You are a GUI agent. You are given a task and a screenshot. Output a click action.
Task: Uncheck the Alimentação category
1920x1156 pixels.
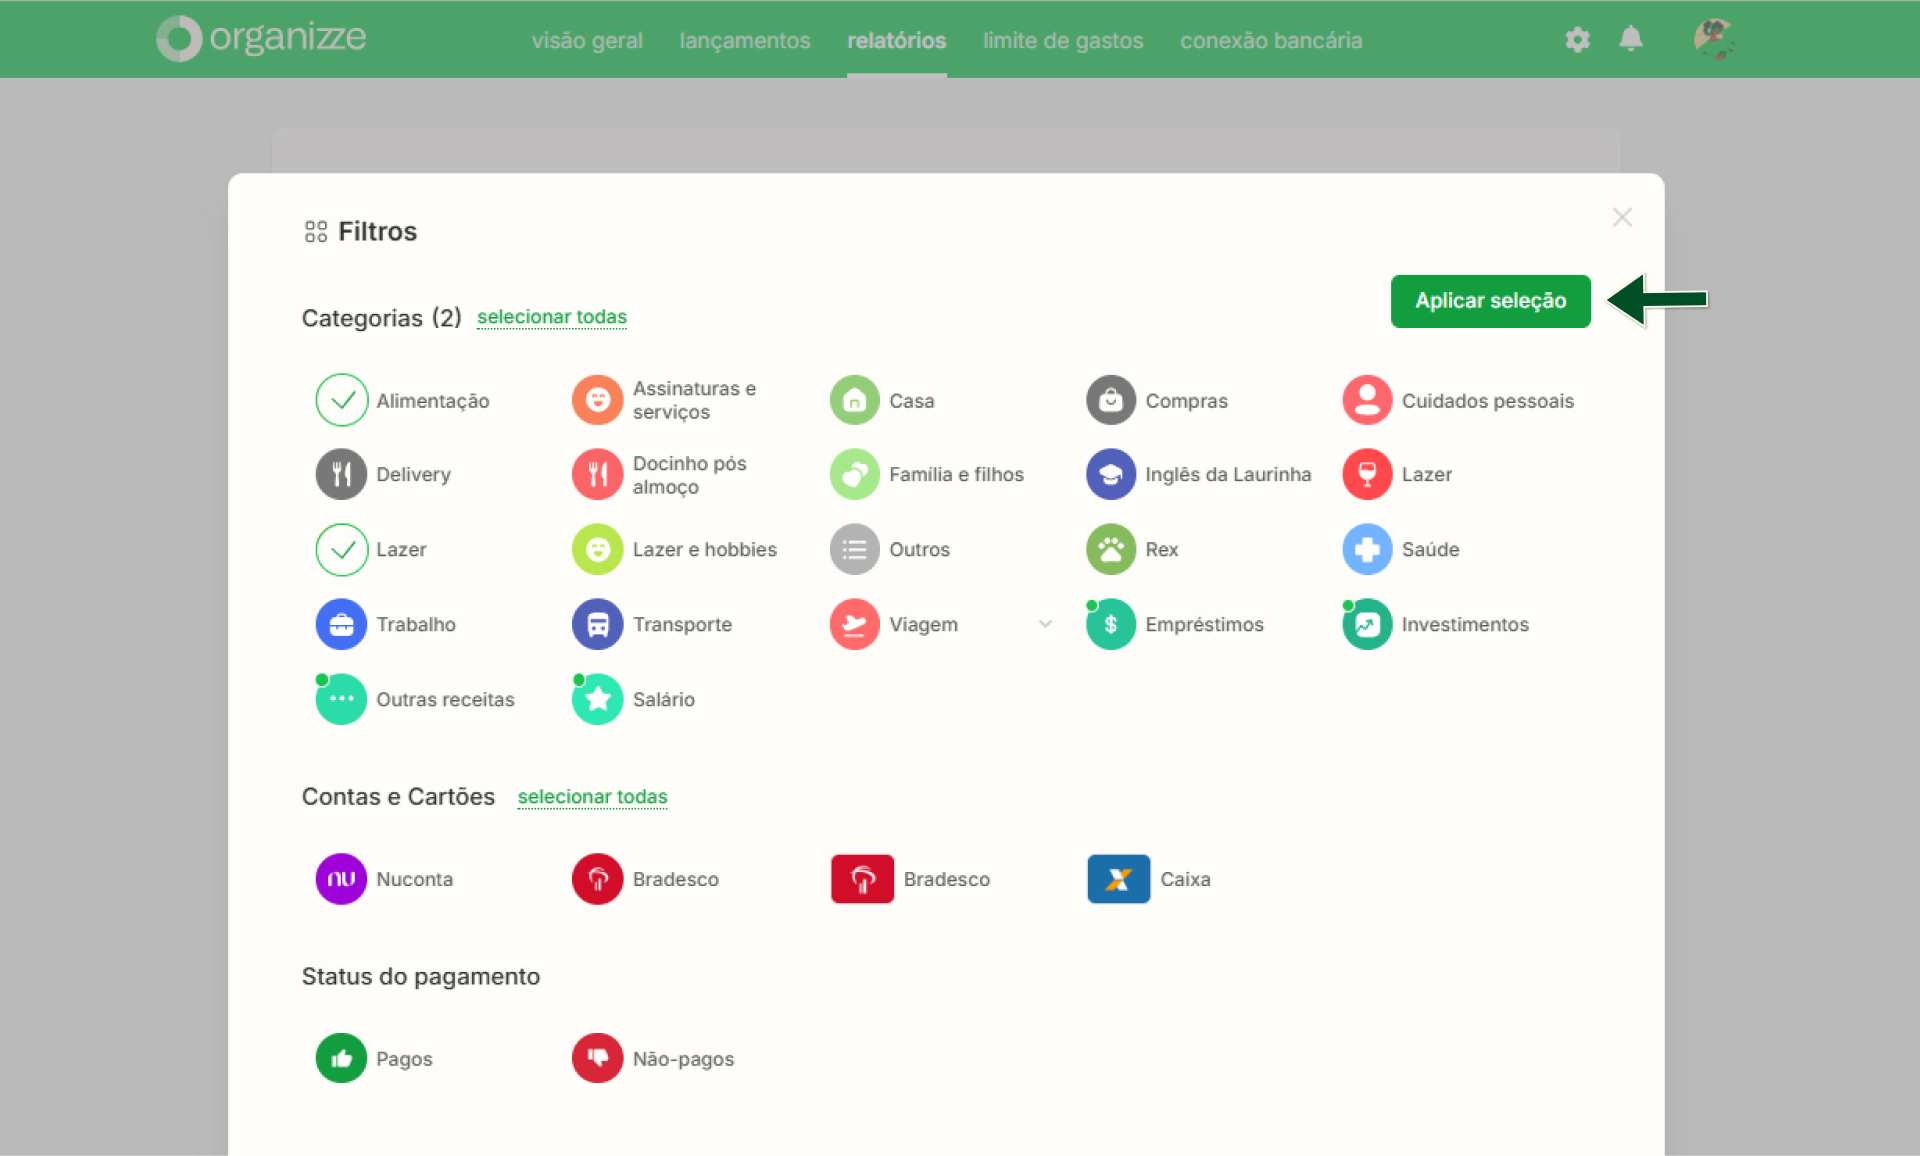pos(341,400)
